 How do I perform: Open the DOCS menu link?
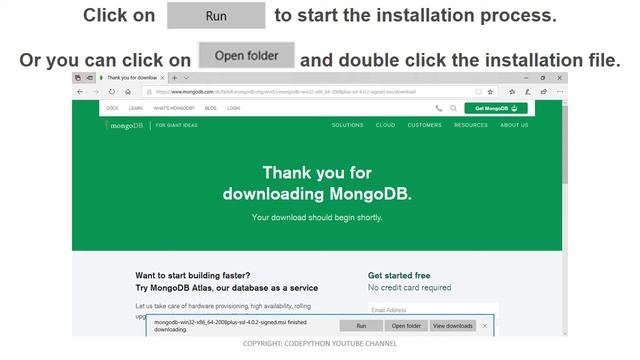112,108
